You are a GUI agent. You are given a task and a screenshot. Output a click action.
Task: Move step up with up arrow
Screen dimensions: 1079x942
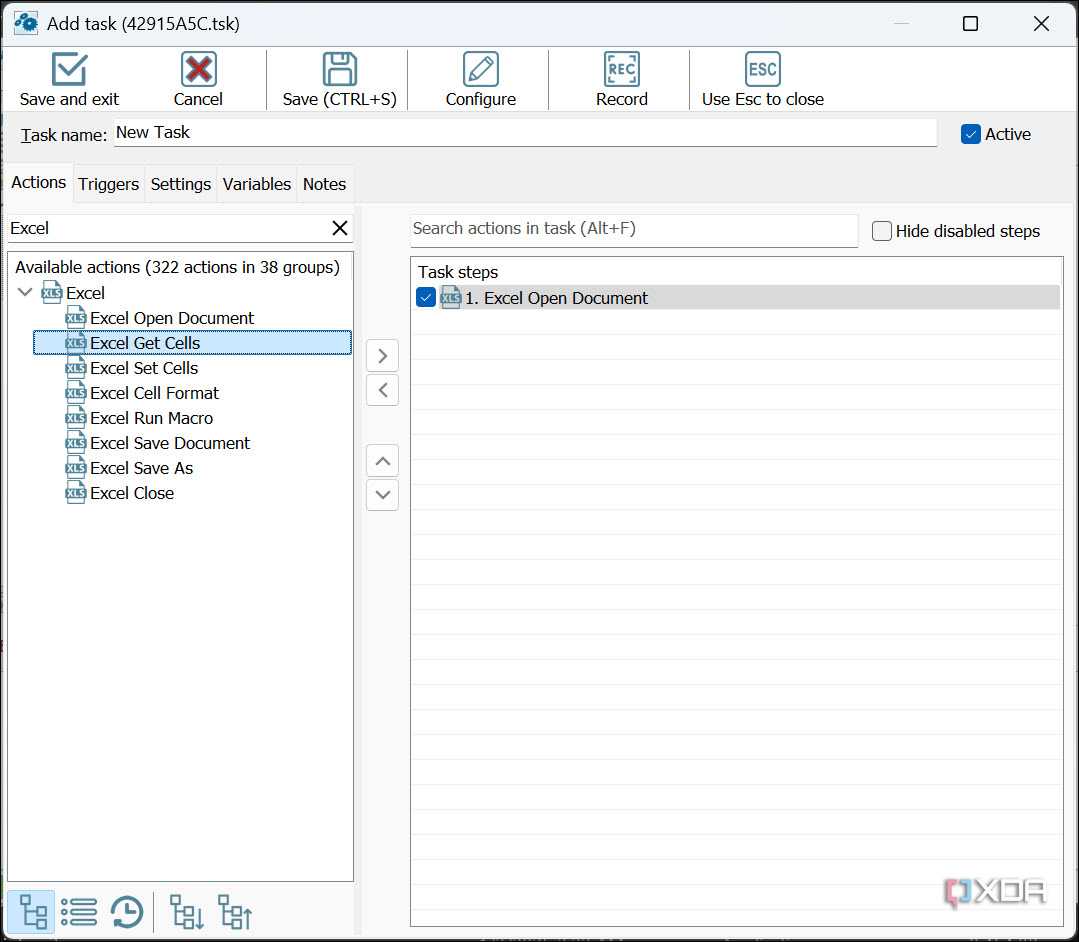(383, 461)
